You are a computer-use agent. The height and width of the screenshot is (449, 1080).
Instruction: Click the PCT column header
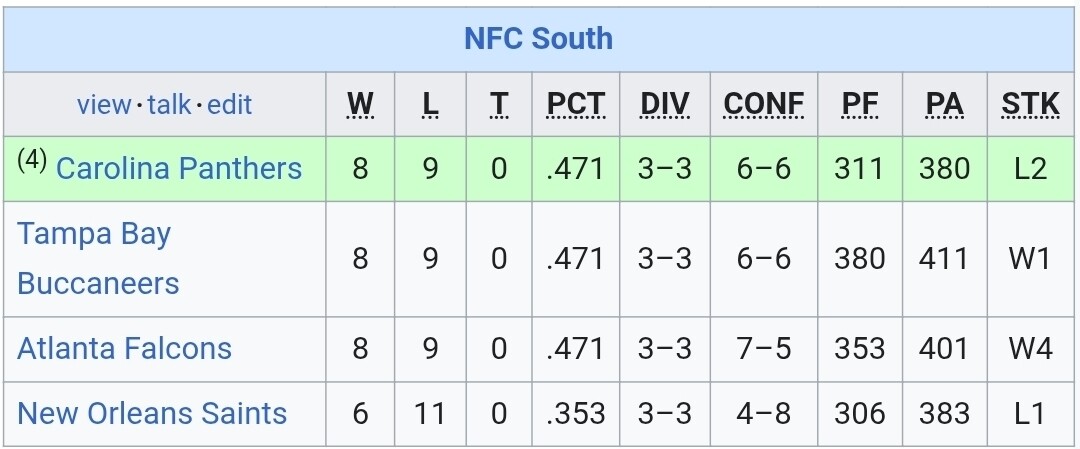click(x=576, y=104)
